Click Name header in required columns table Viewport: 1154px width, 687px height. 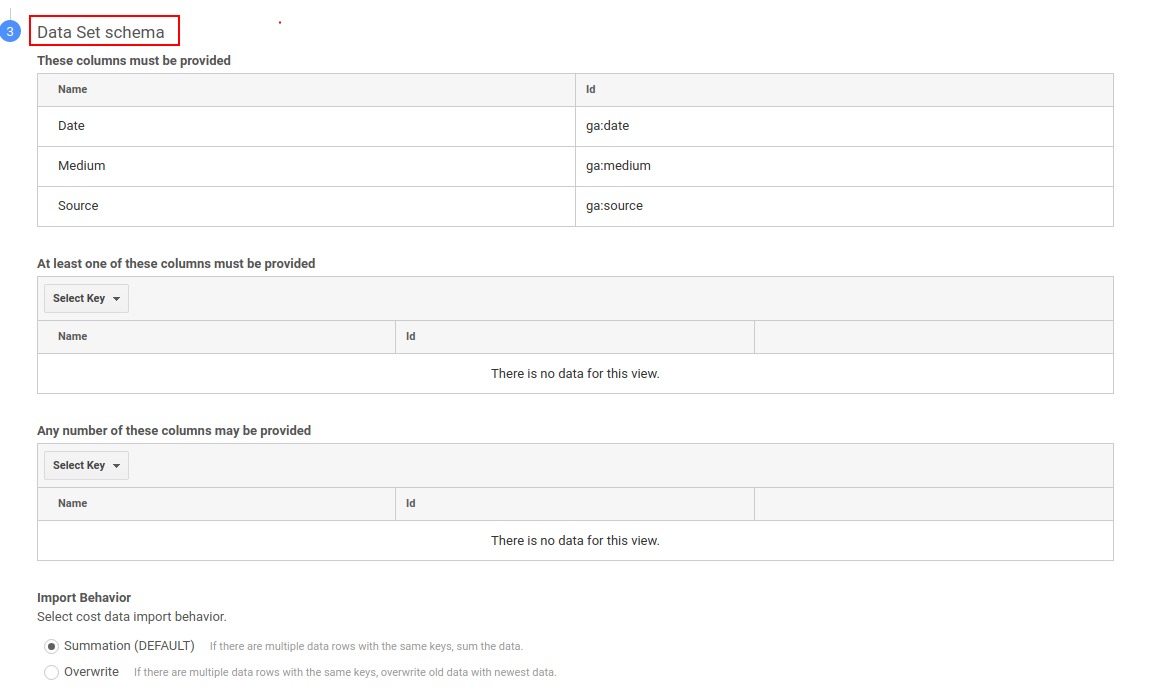[x=72, y=89]
